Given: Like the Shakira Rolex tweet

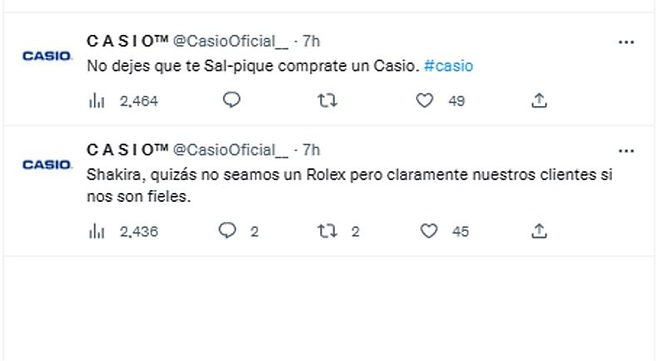Looking at the screenshot, I should click(429, 231).
